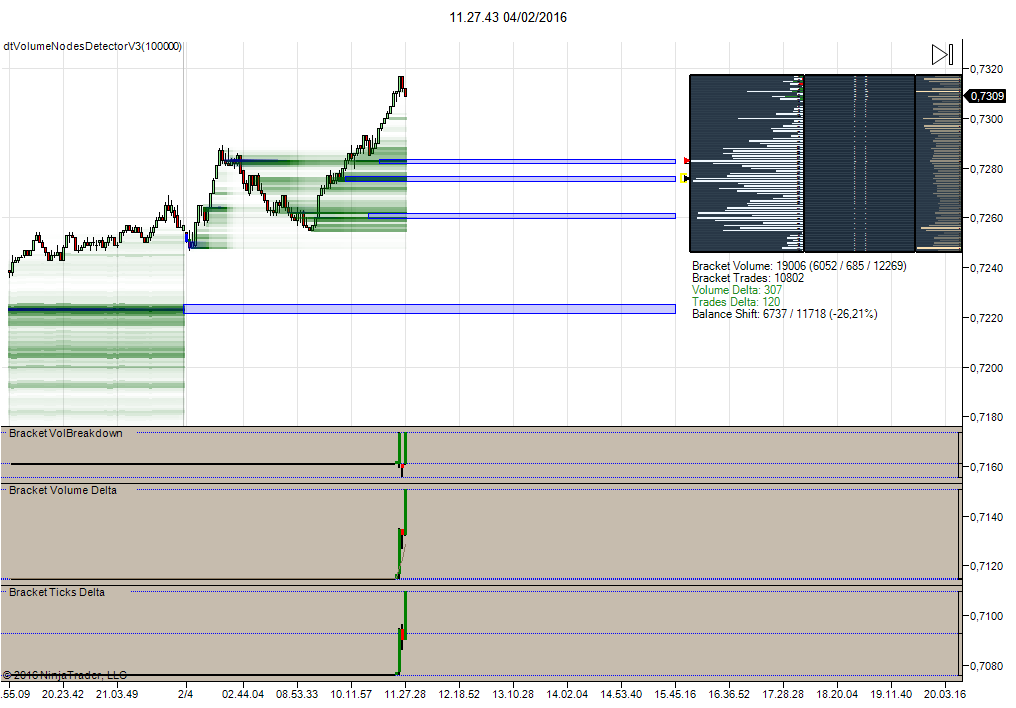Screen dimensions: 1016x708
Task: Click the Balance Shift: 6737 / 11718 text
Action: click(785, 314)
